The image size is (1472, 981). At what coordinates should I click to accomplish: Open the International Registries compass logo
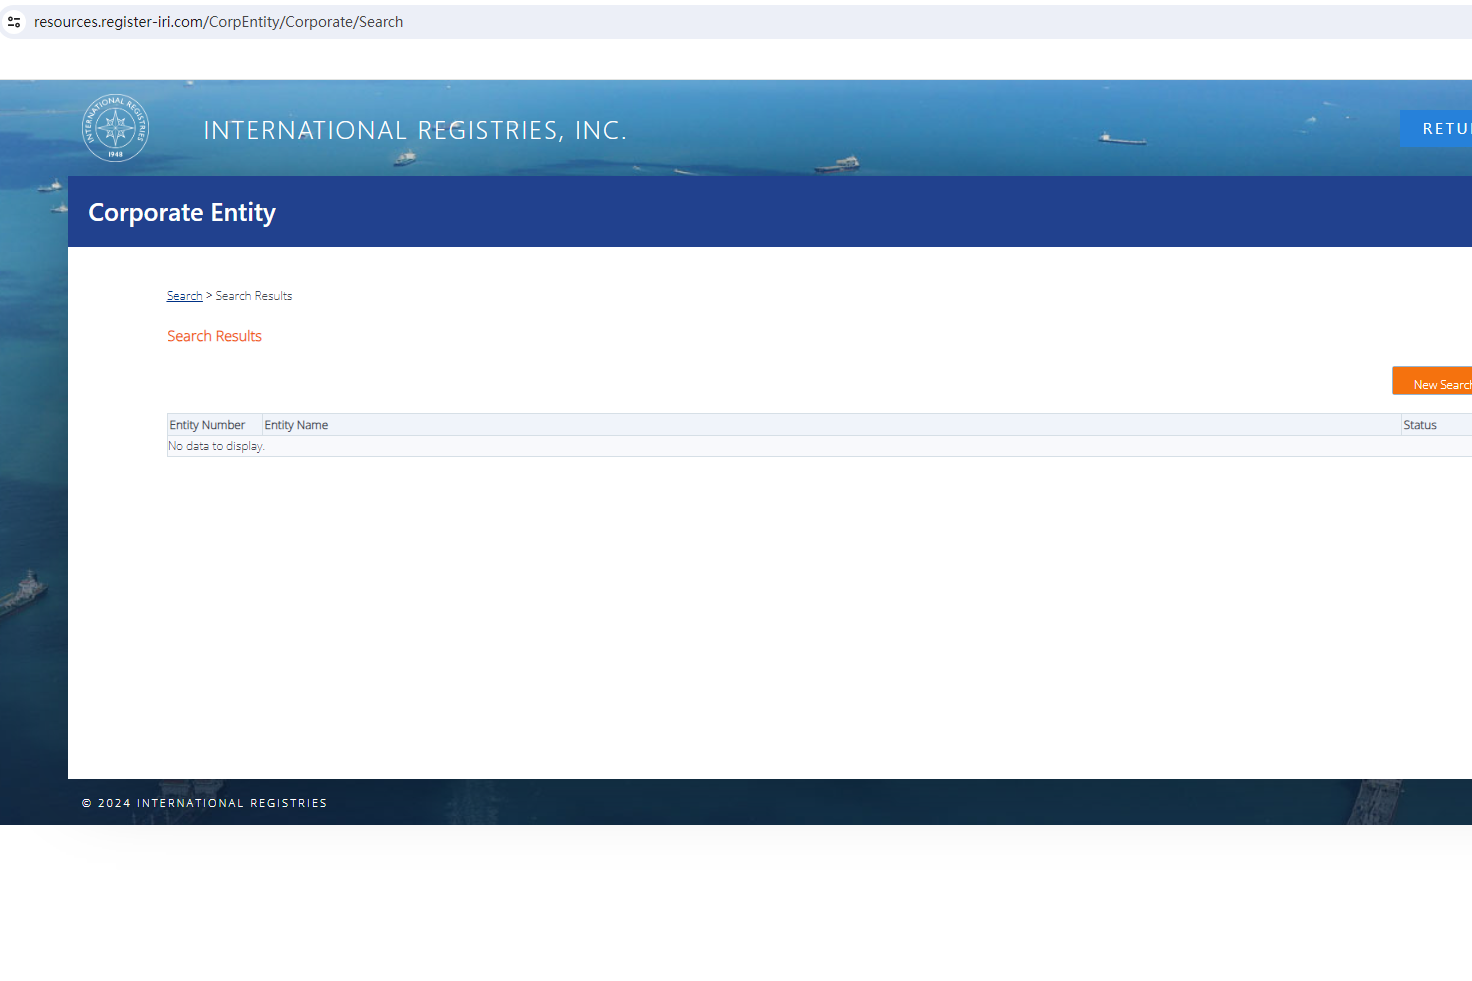pyautogui.click(x=115, y=128)
